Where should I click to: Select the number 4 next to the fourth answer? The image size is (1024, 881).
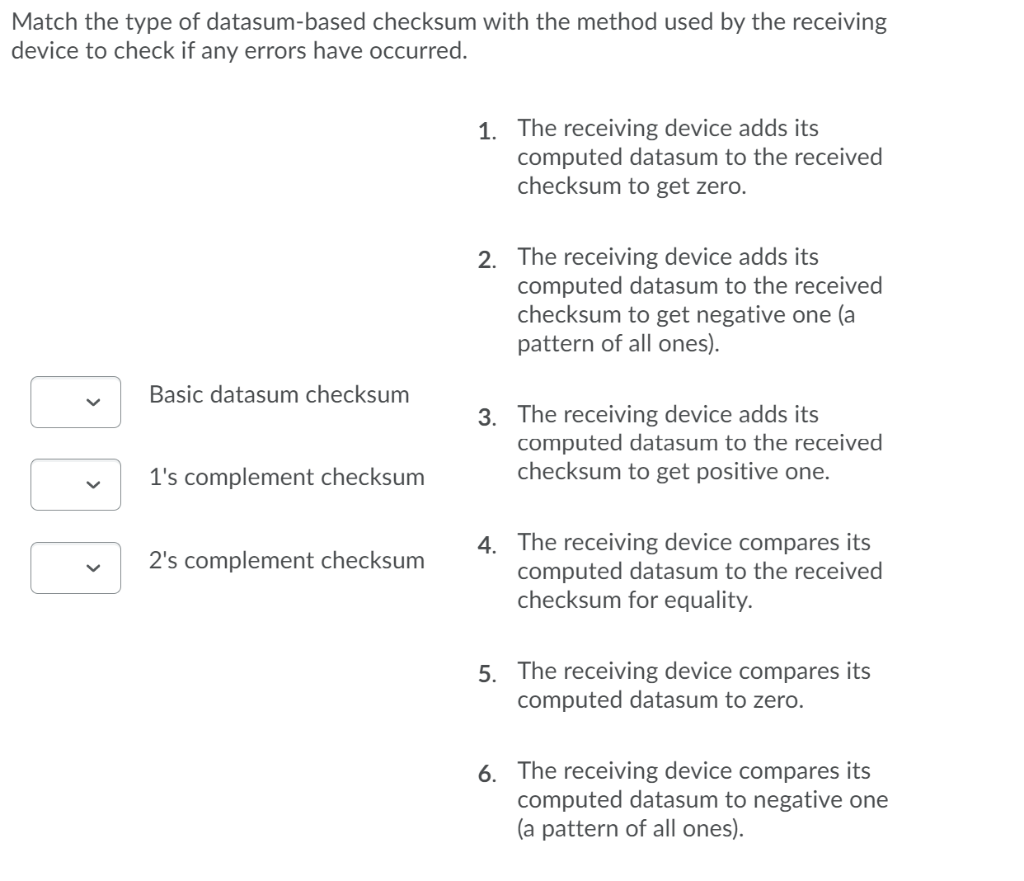[x=484, y=542]
